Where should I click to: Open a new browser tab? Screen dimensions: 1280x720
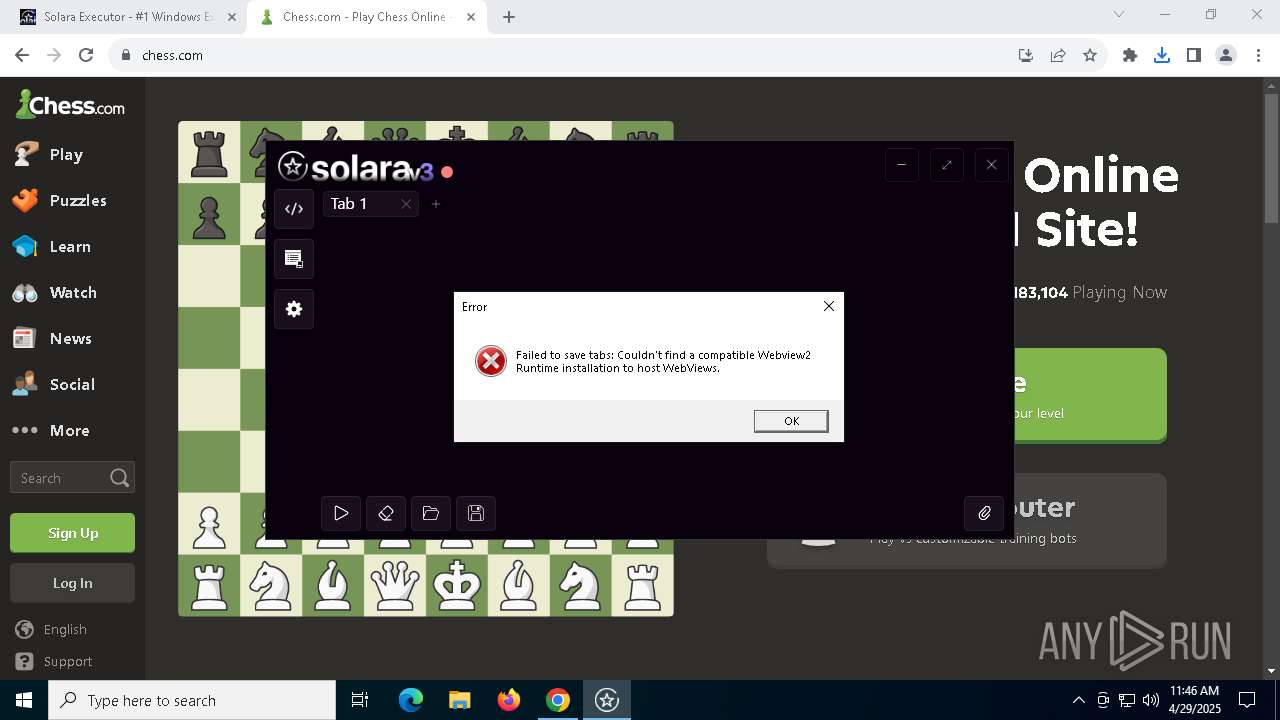[x=509, y=17]
